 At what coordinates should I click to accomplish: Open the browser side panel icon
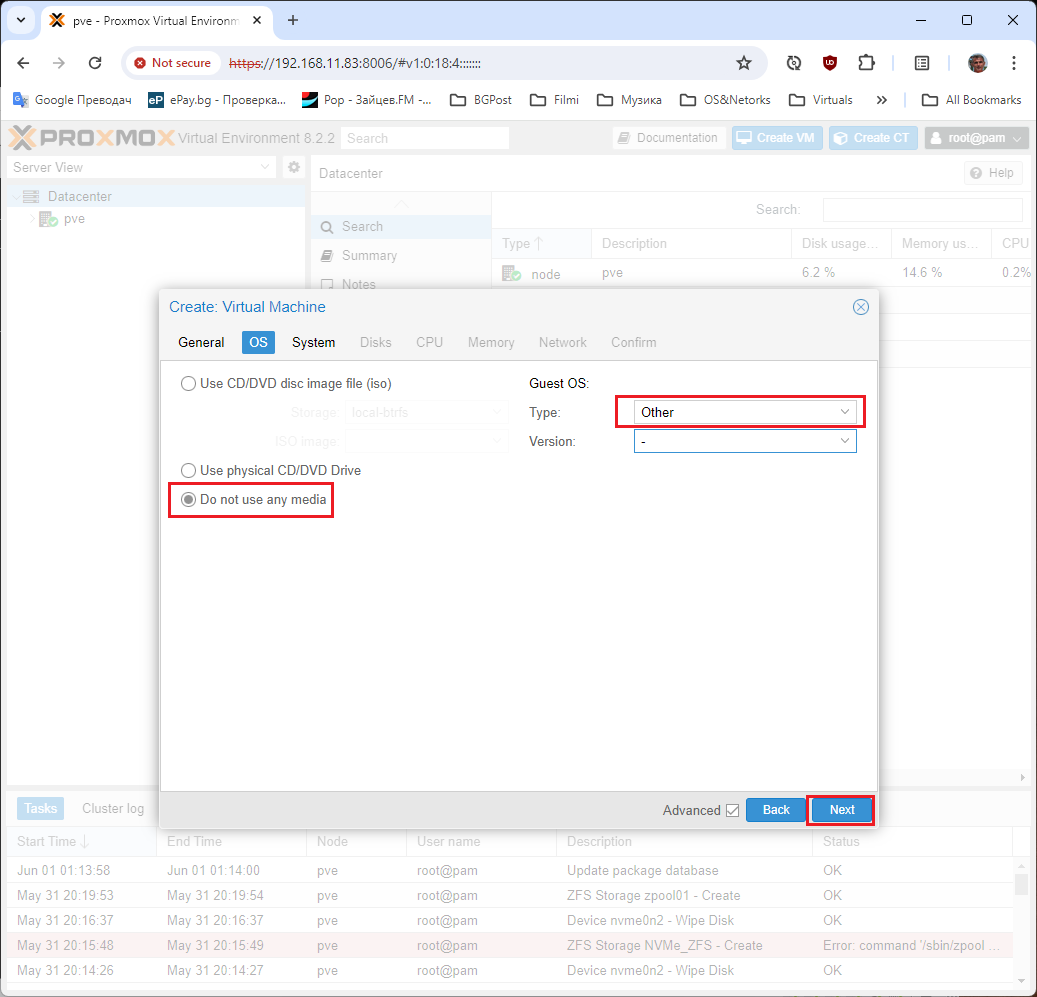click(921, 63)
